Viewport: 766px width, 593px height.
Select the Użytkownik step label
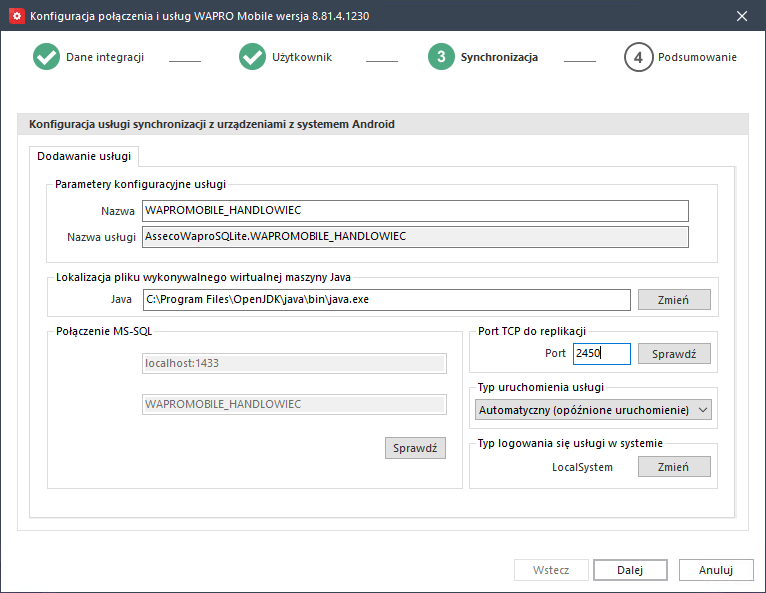302,57
